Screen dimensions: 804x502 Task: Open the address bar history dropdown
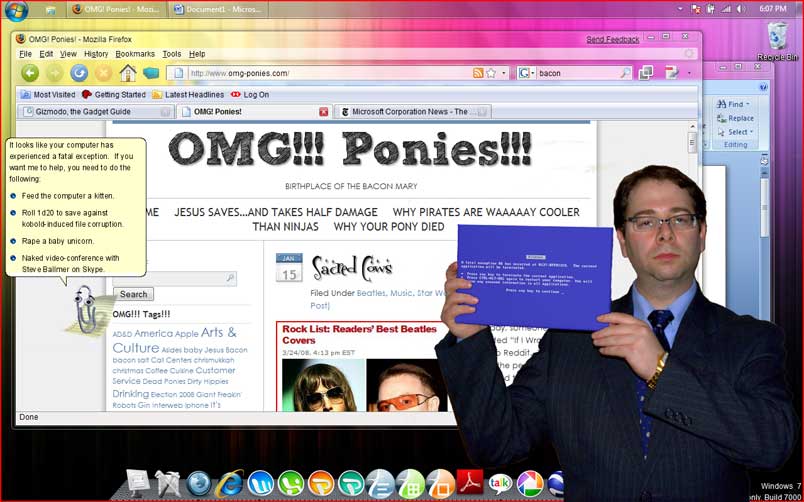(x=504, y=73)
